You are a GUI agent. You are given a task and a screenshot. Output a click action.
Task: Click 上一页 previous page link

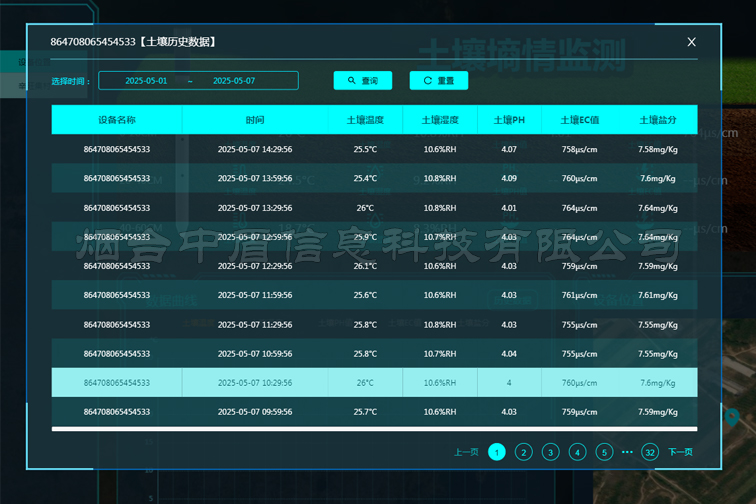coord(466,452)
